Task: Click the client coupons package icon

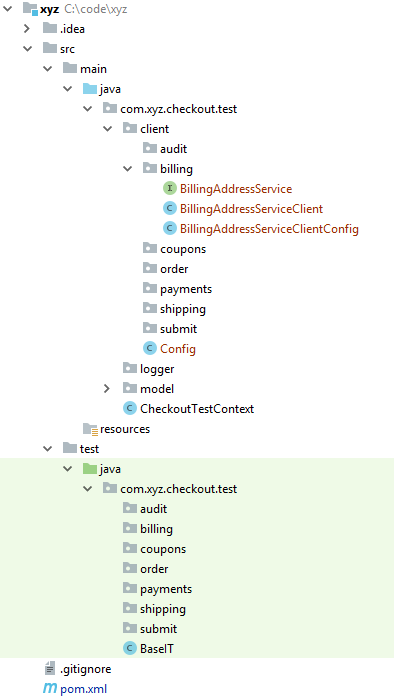Action: (150, 248)
